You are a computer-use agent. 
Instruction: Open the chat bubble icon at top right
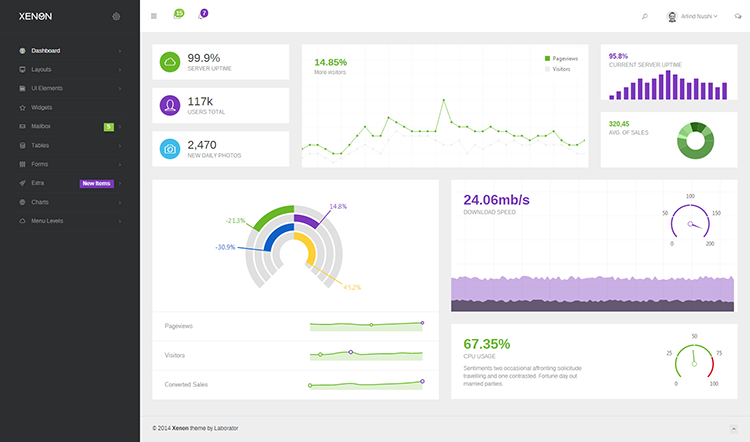[738, 16]
